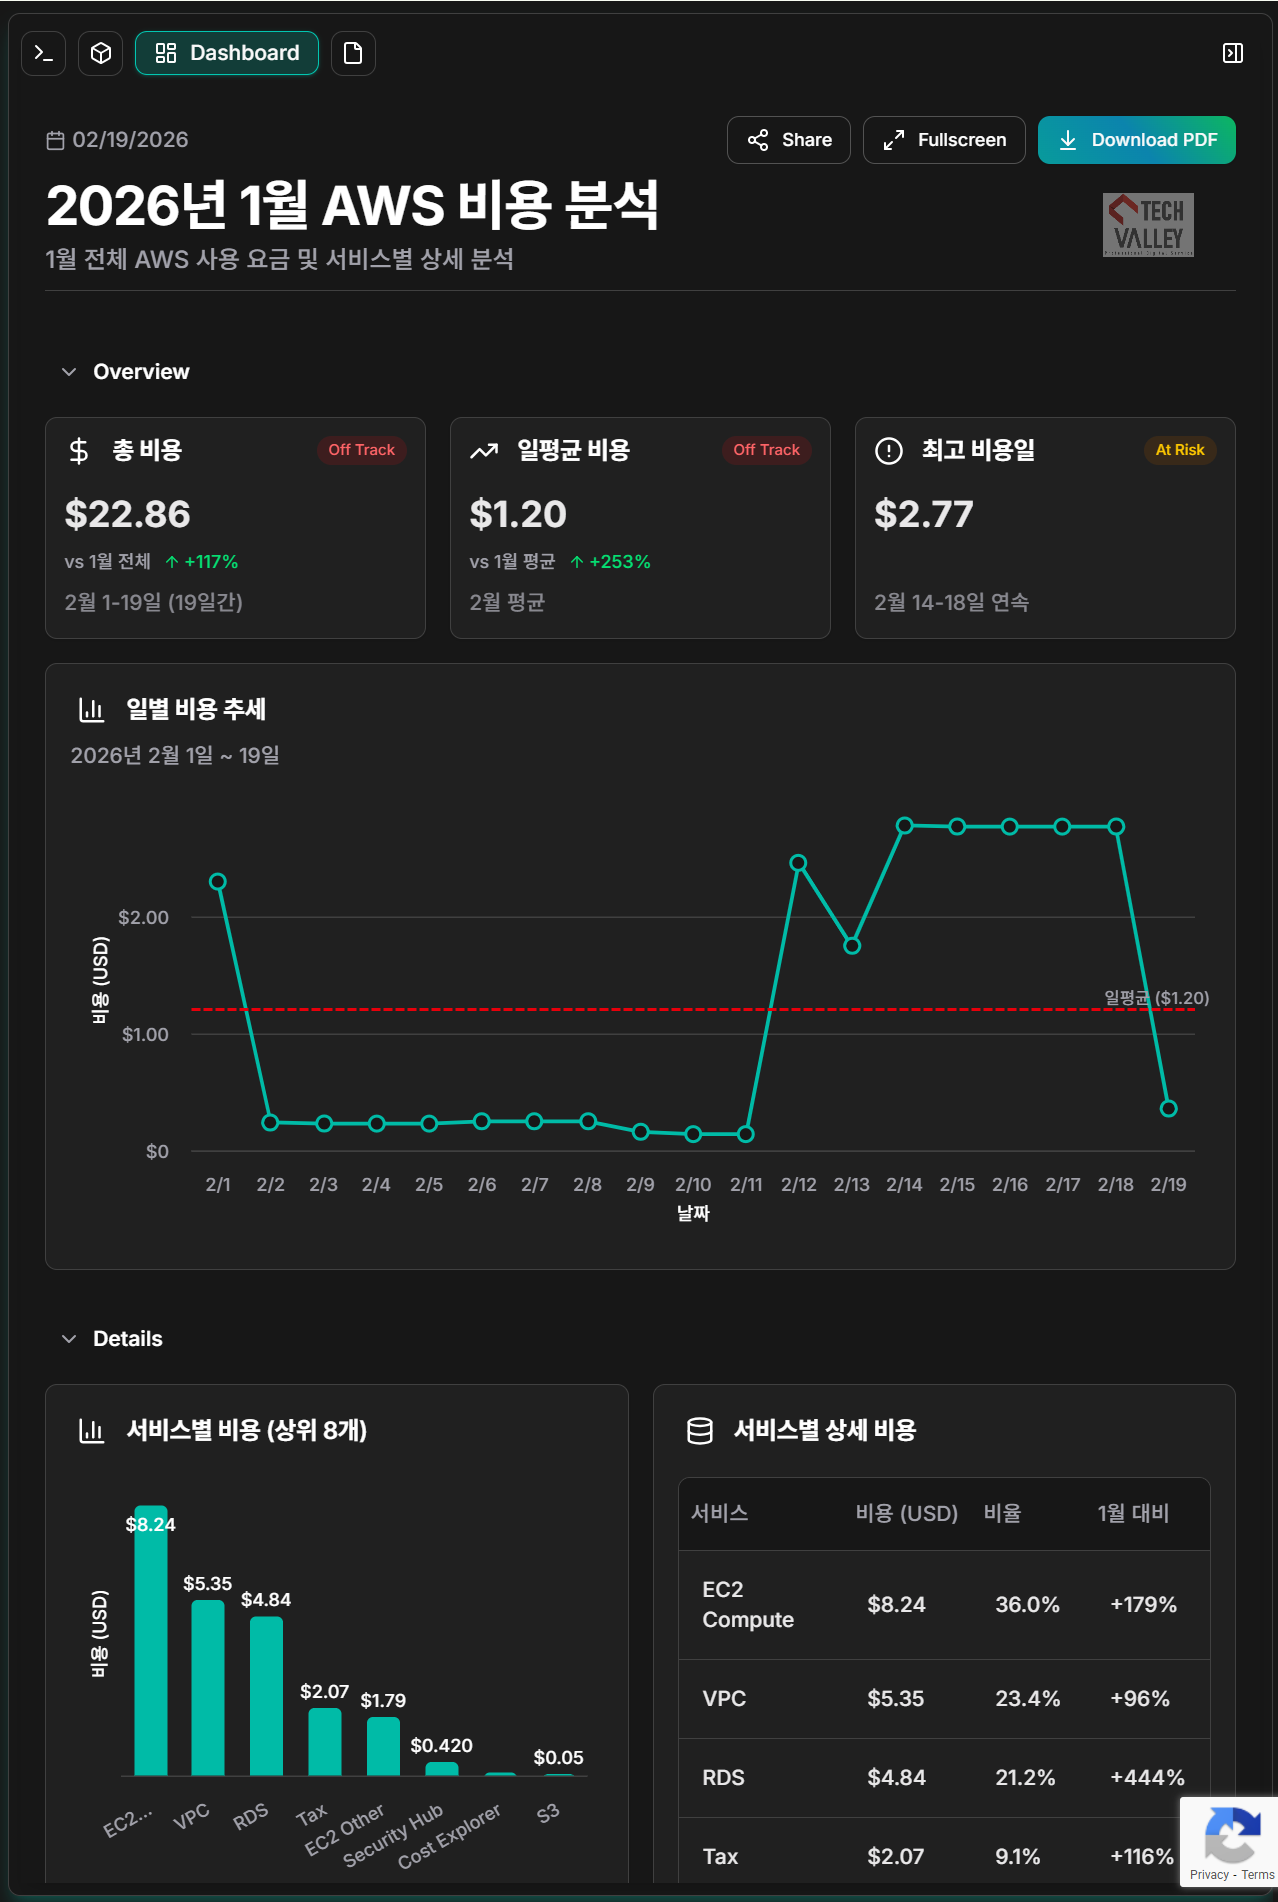Click the At Risk badge
Image resolution: width=1278 pixels, height=1902 pixels.
(x=1180, y=450)
